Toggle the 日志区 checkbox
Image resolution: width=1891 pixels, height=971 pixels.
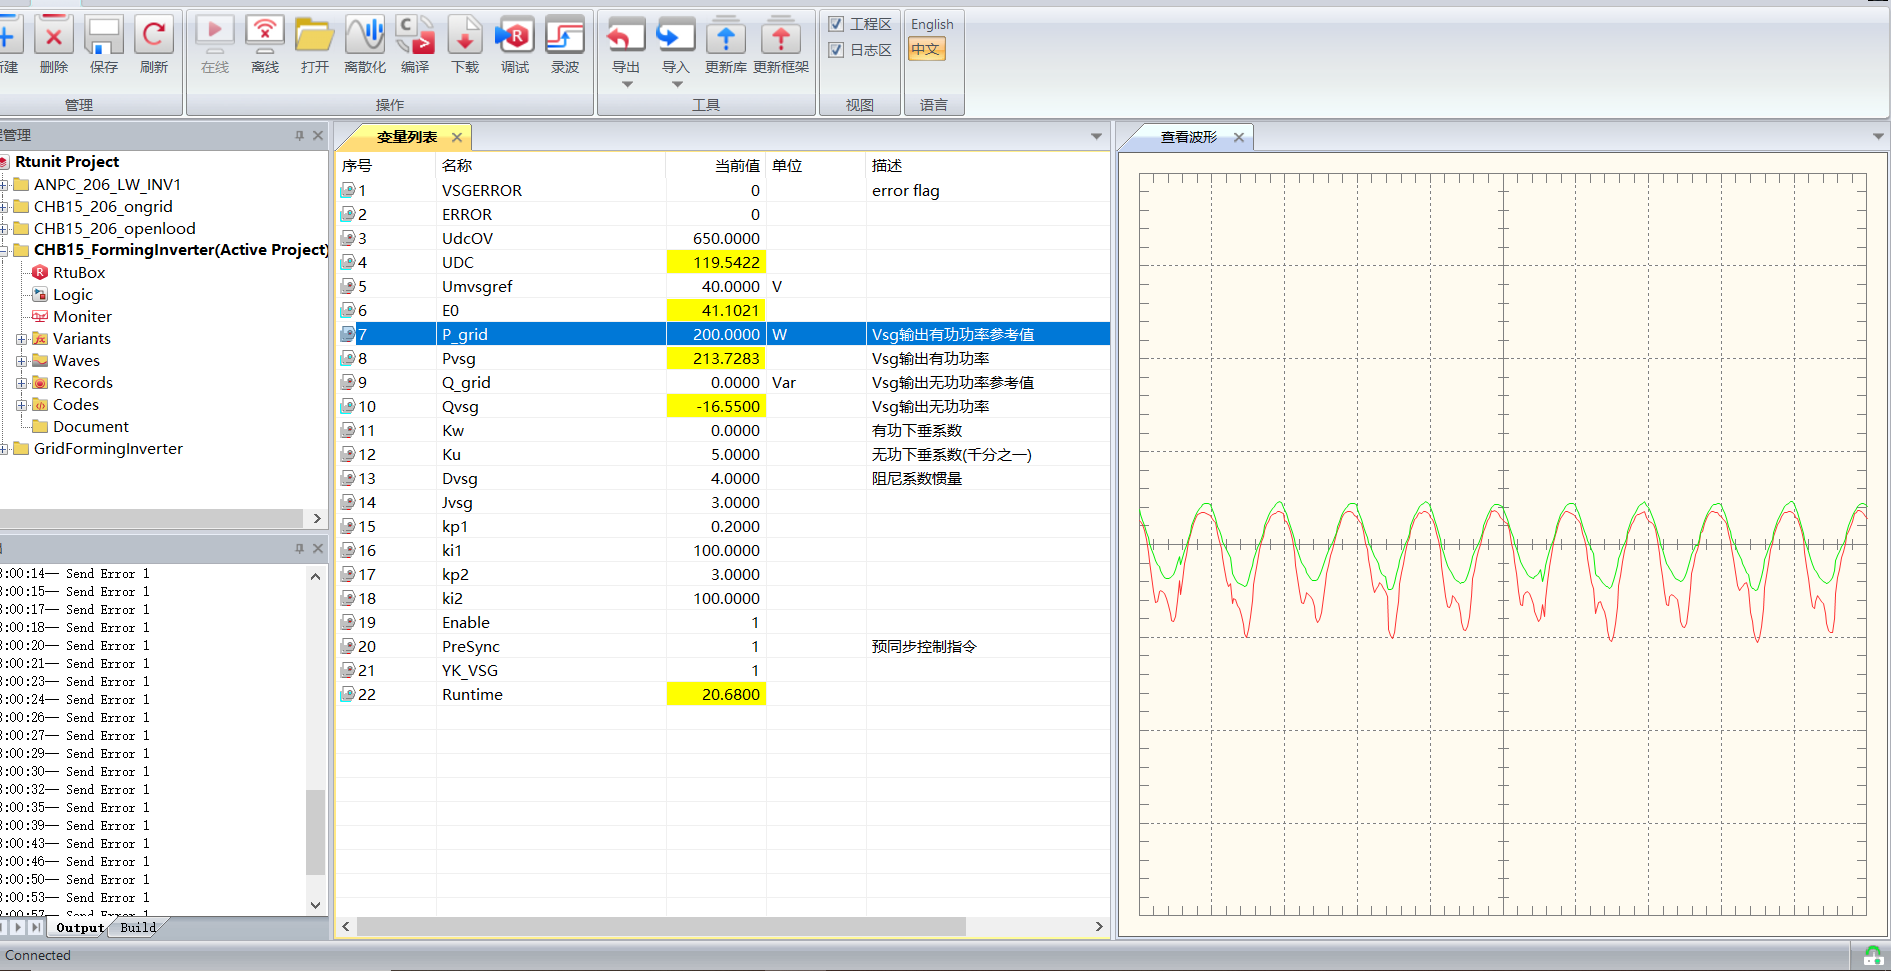click(x=836, y=50)
